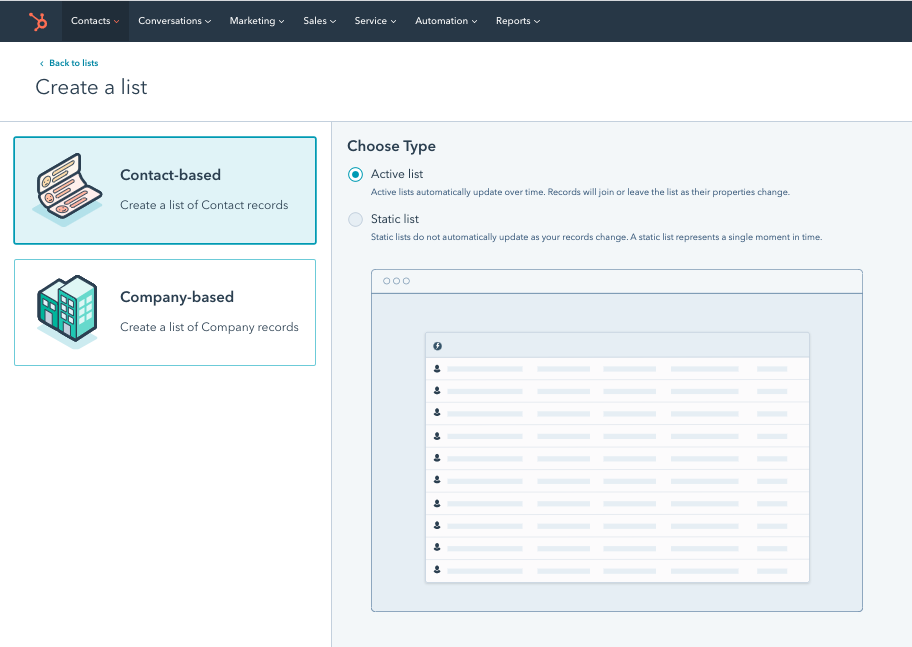This screenshot has height=647, width=912.
Task: Click the person icon midway down the preview table
Action: coord(437,457)
